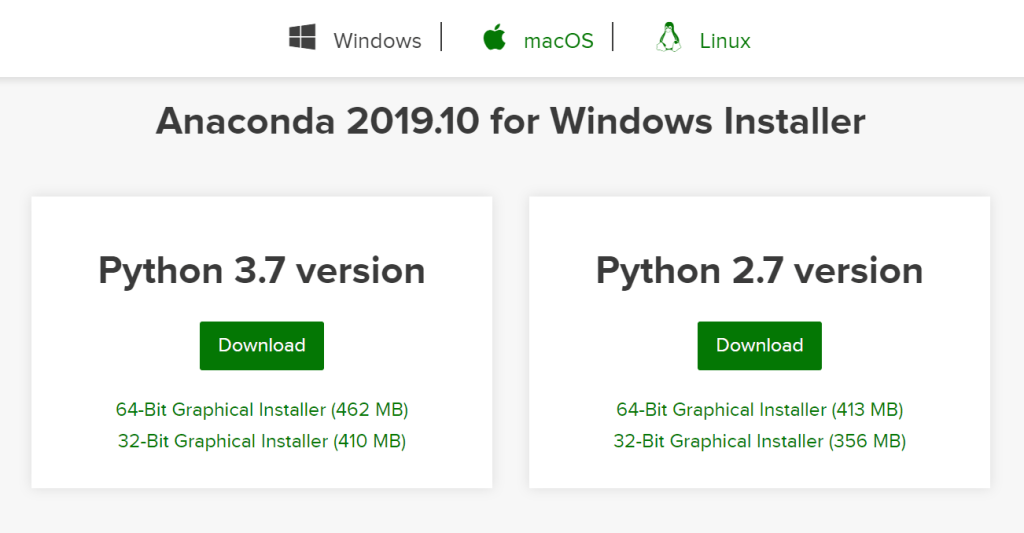Image resolution: width=1024 pixels, height=533 pixels.
Task: Click the Anaconda 2019.10 for Windows Installer heading
Action: [510, 121]
